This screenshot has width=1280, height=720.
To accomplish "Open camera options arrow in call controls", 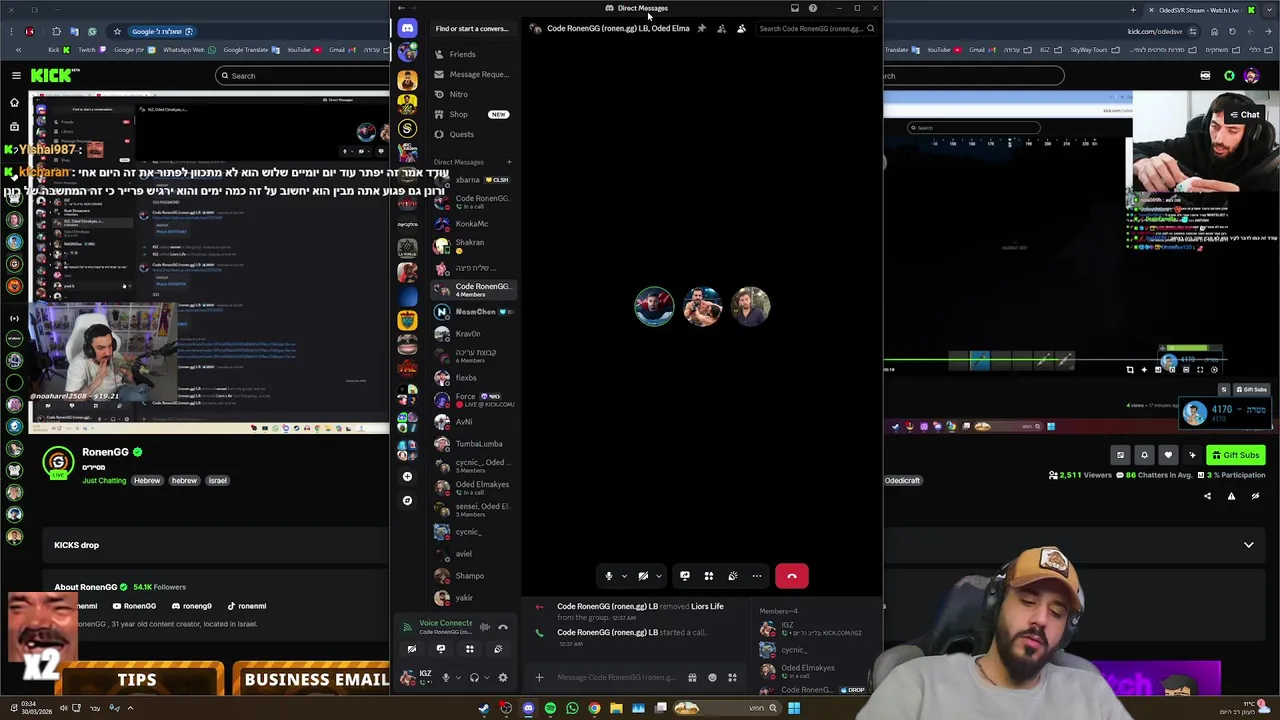I will 658,576.
